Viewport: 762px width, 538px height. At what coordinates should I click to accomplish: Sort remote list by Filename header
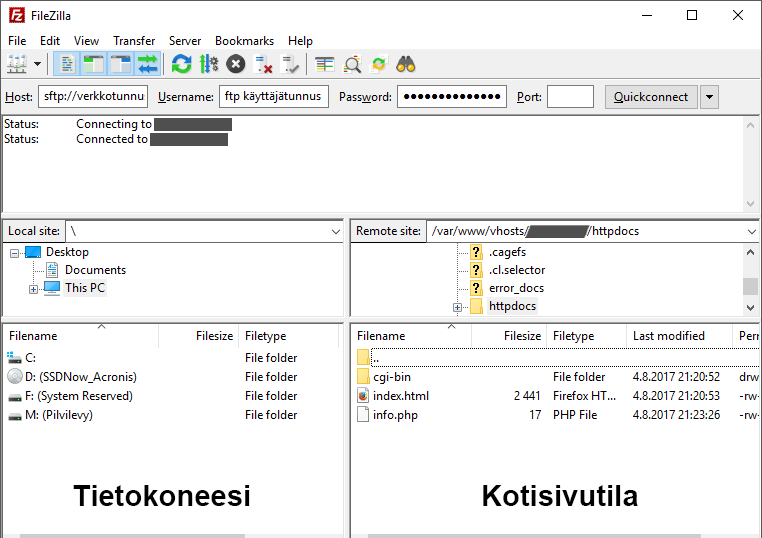point(412,336)
